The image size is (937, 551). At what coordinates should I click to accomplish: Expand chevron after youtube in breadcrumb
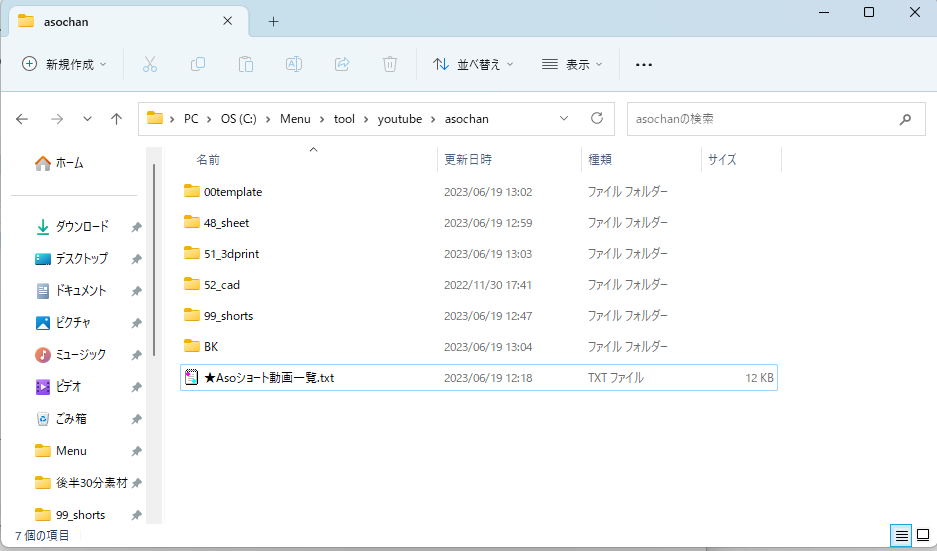pos(433,119)
